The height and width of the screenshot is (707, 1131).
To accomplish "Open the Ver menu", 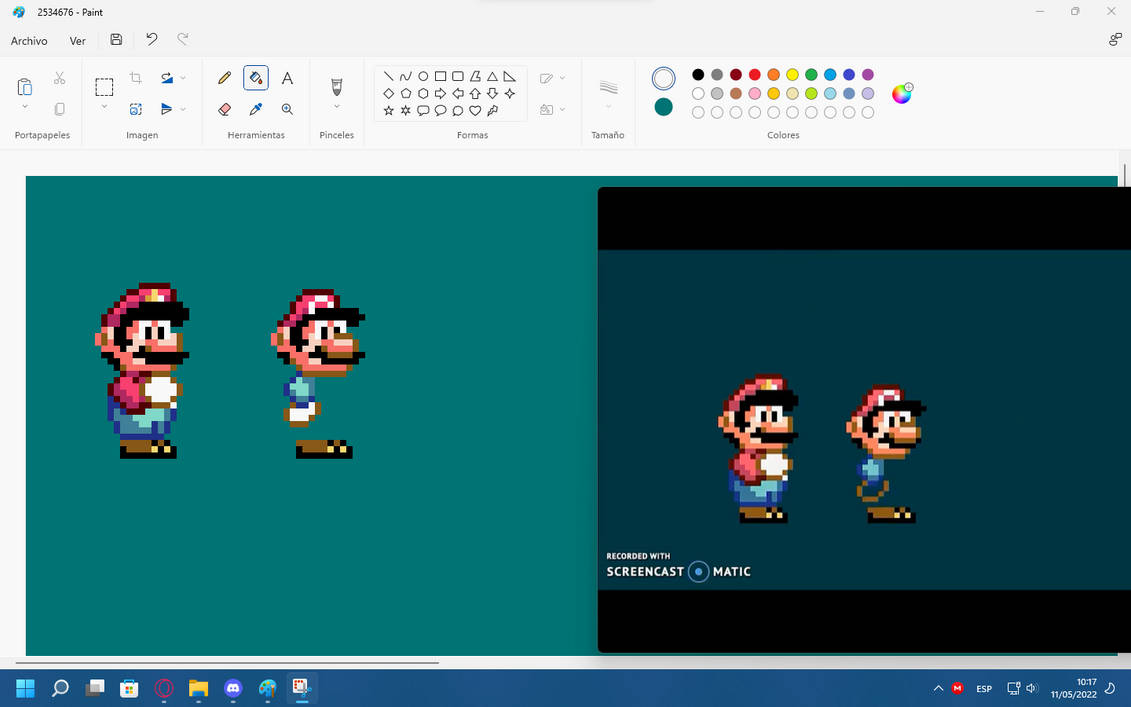I will pyautogui.click(x=77, y=41).
